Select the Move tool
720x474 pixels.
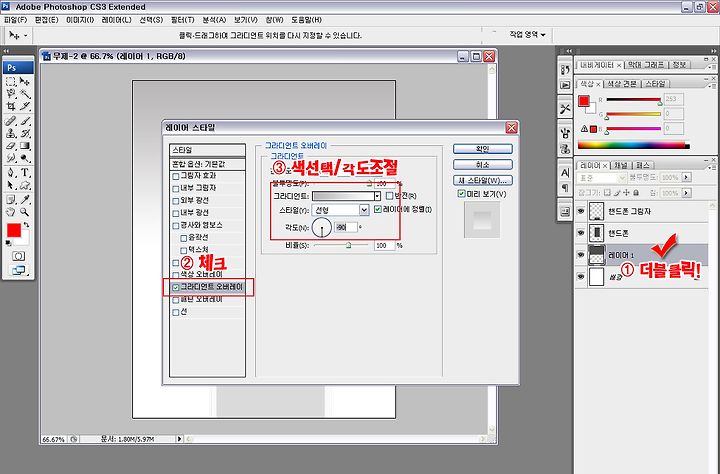tap(25, 82)
